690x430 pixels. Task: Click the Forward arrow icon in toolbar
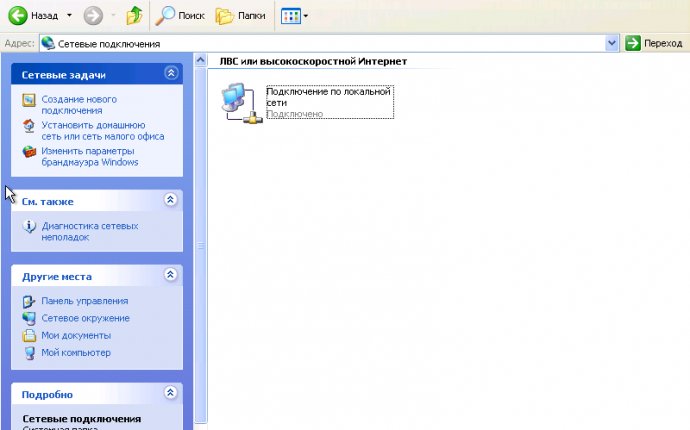click(x=93, y=16)
